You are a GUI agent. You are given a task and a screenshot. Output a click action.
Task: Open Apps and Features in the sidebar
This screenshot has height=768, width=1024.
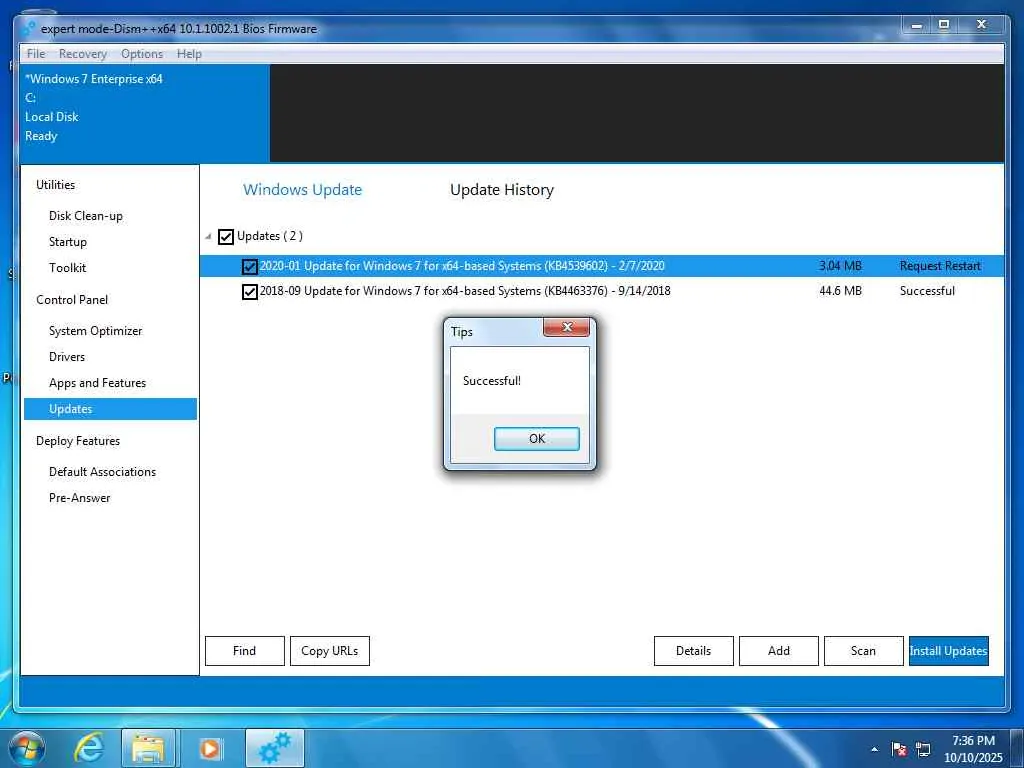pyautogui.click(x=97, y=383)
